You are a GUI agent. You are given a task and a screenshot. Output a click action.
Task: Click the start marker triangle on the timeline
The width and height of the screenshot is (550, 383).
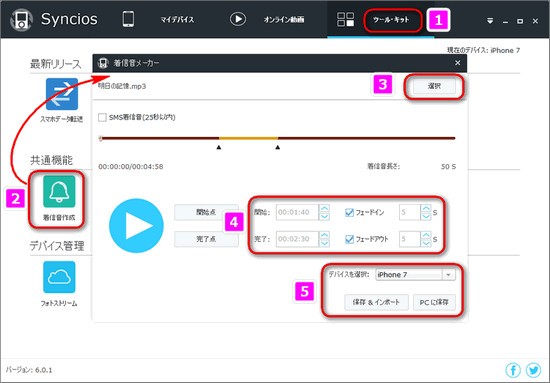click(219, 147)
